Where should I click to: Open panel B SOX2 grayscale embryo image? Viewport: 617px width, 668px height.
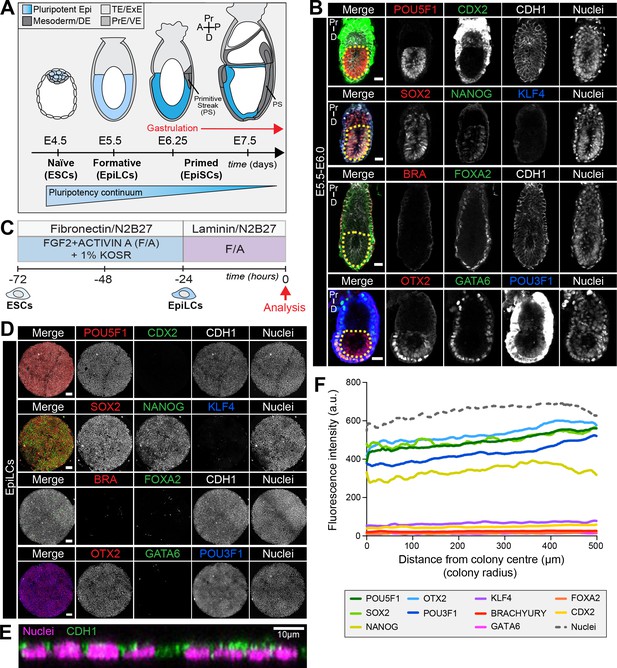[x=414, y=133]
